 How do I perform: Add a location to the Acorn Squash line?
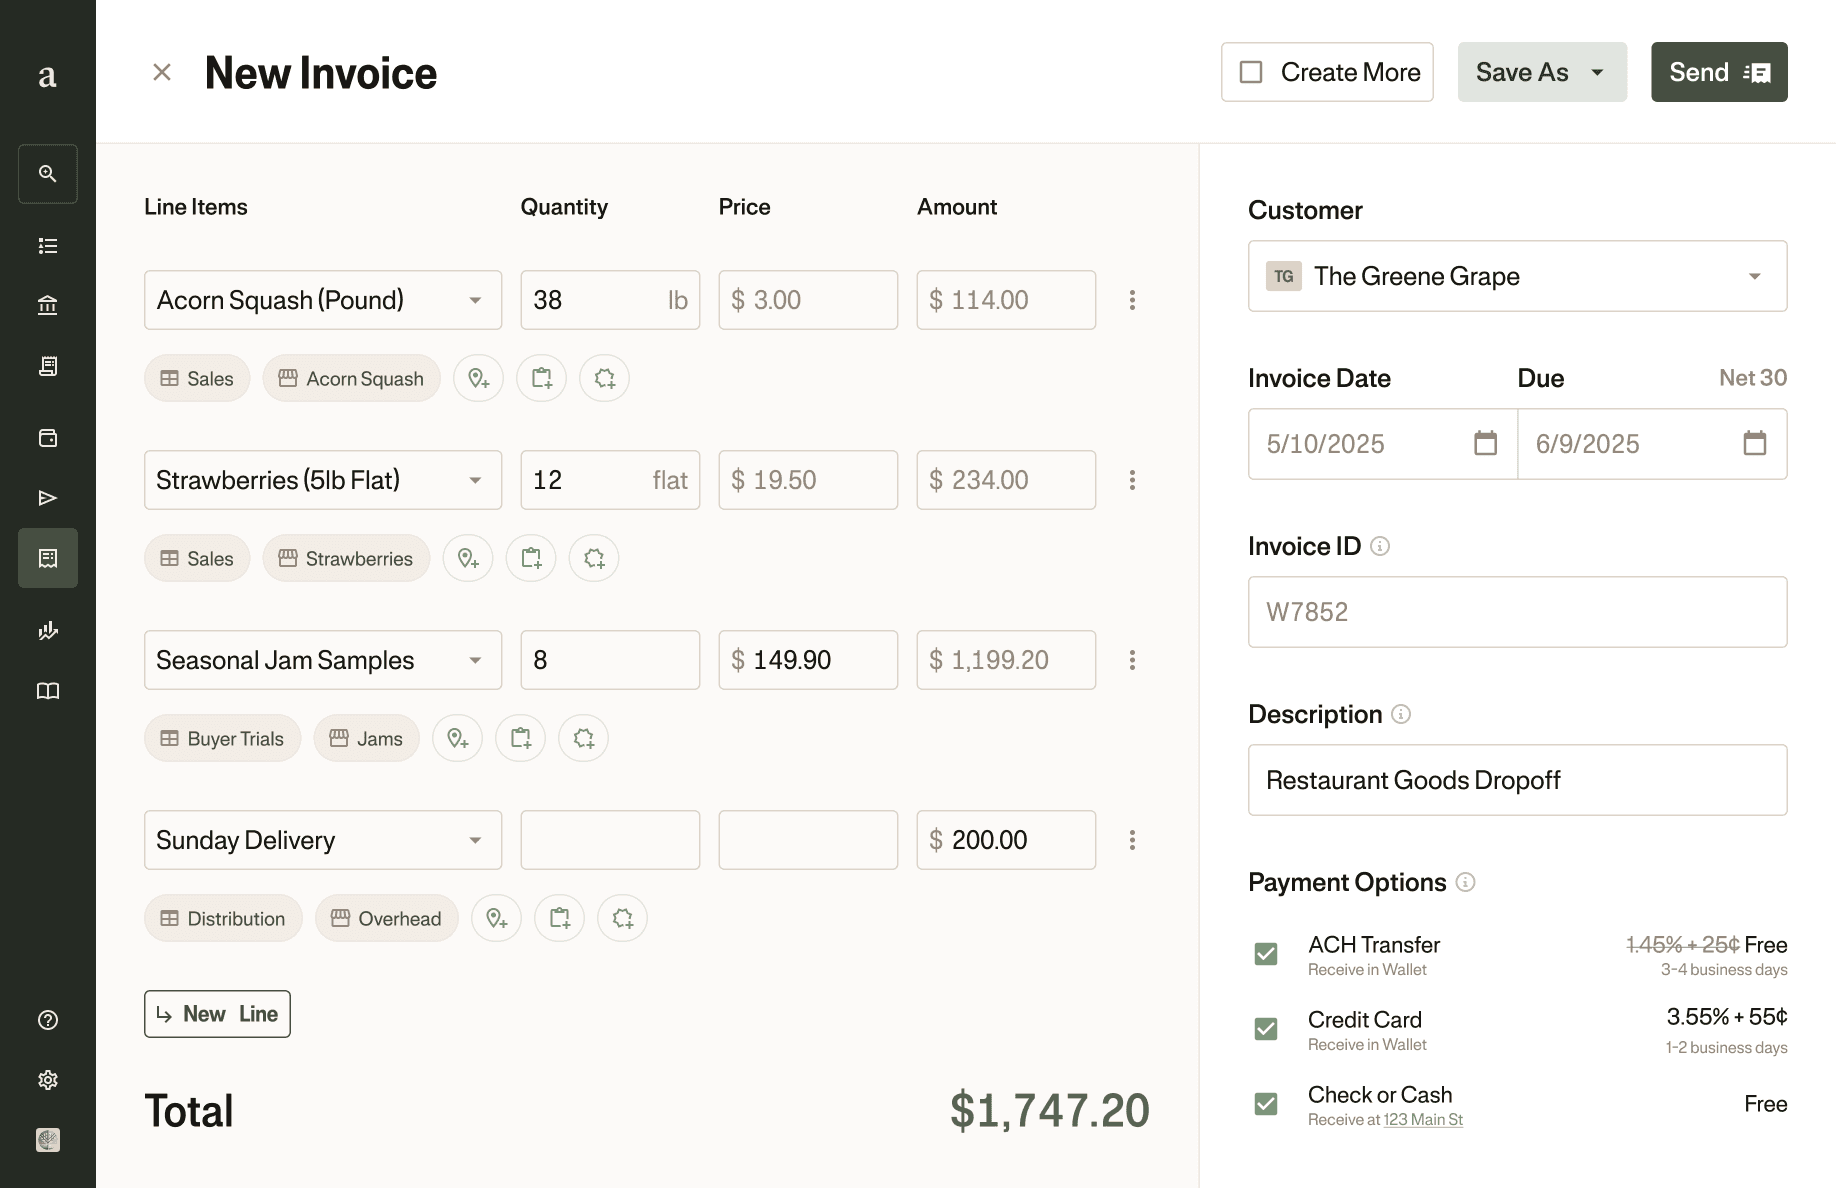[478, 378]
